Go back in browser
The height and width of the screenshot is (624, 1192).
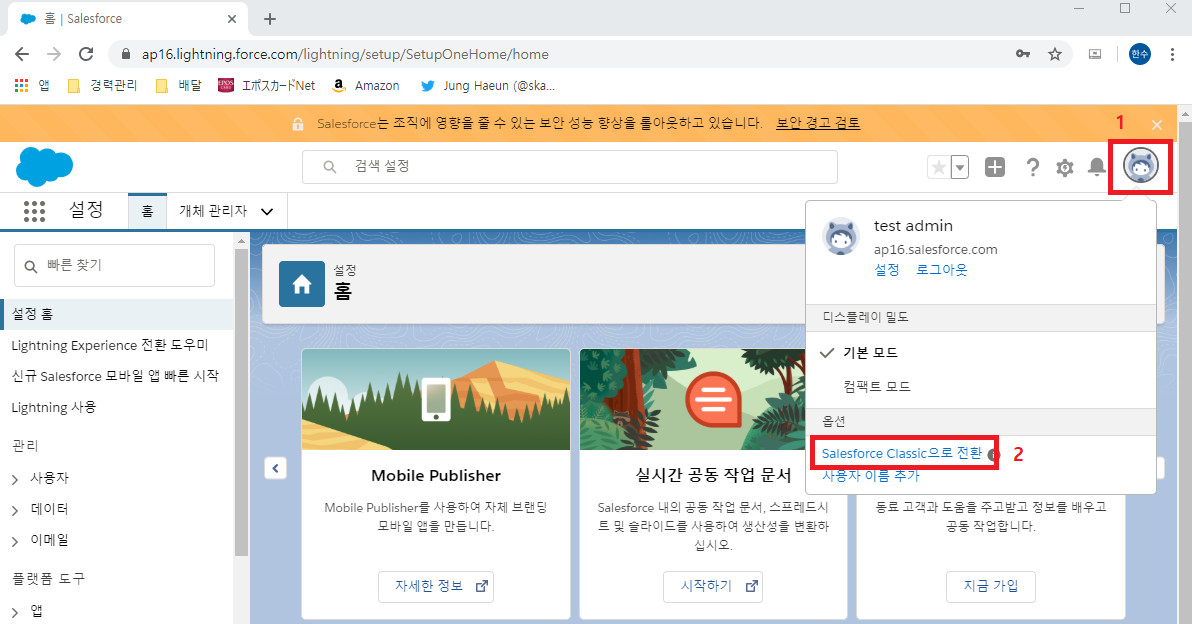coord(22,54)
